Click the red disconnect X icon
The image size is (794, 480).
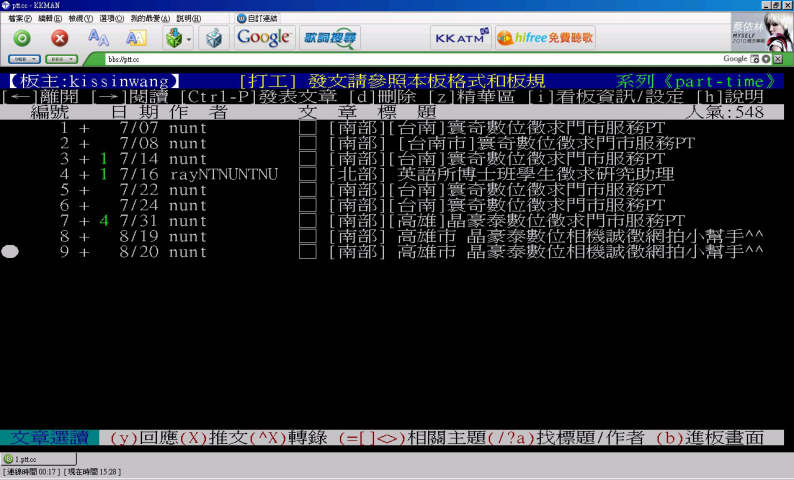[x=60, y=38]
